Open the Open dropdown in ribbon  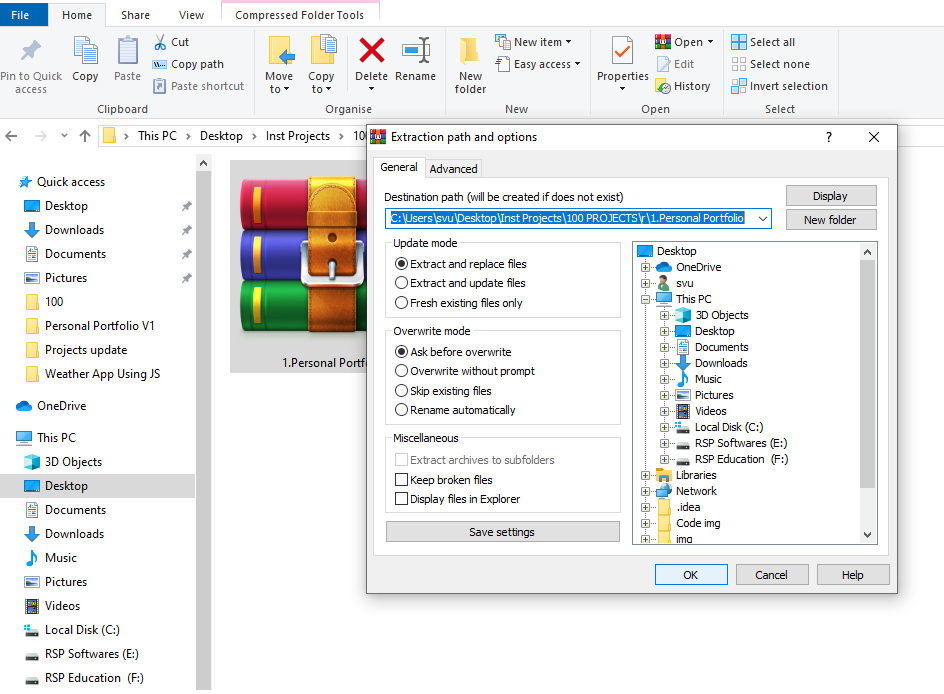click(685, 42)
